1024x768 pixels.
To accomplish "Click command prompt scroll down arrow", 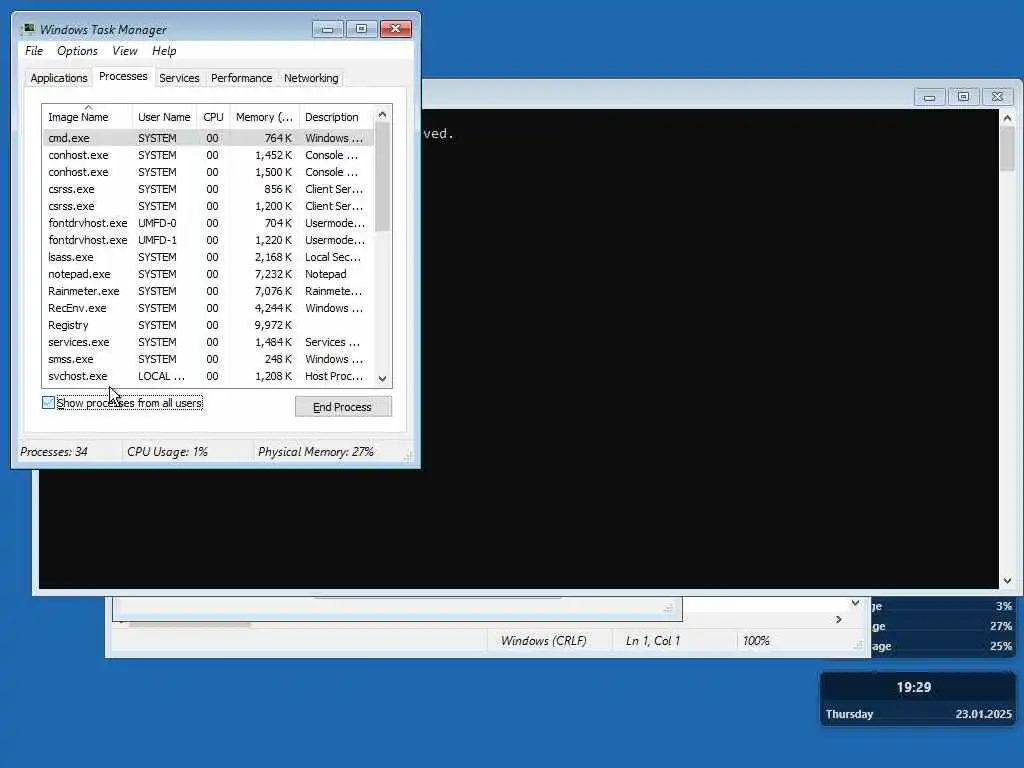I will [x=1007, y=581].
